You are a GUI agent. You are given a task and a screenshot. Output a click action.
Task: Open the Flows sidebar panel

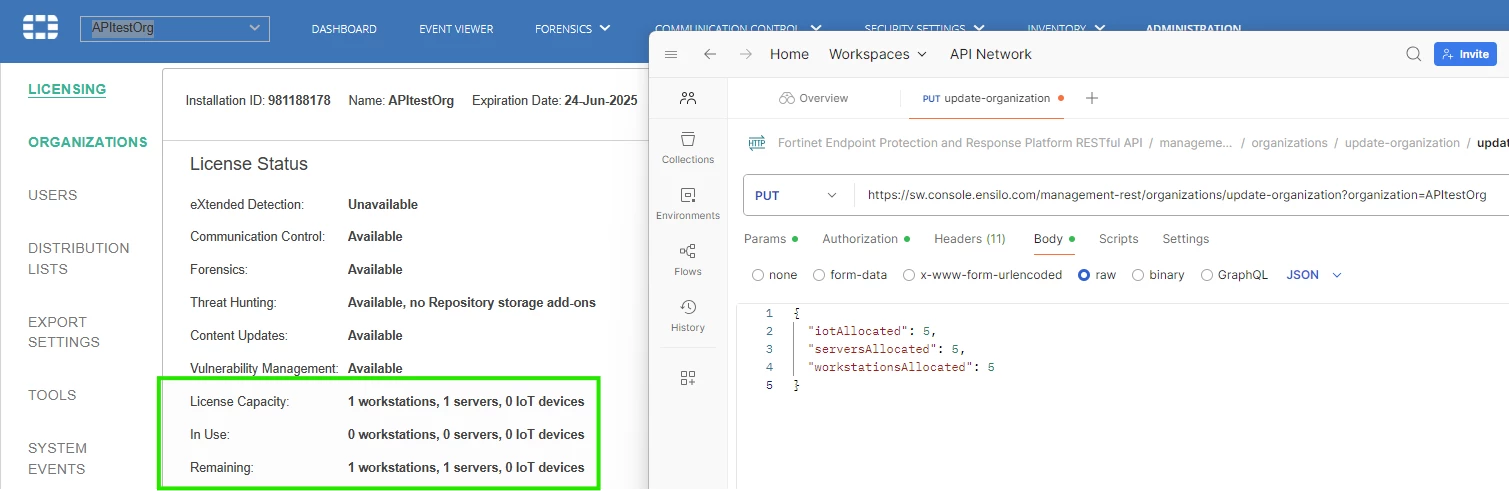(x=688, y=259)
